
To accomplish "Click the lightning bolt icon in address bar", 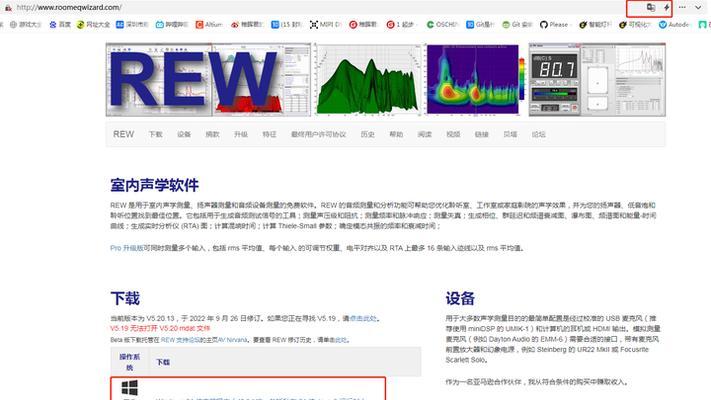I will click(x=667, y=7).
